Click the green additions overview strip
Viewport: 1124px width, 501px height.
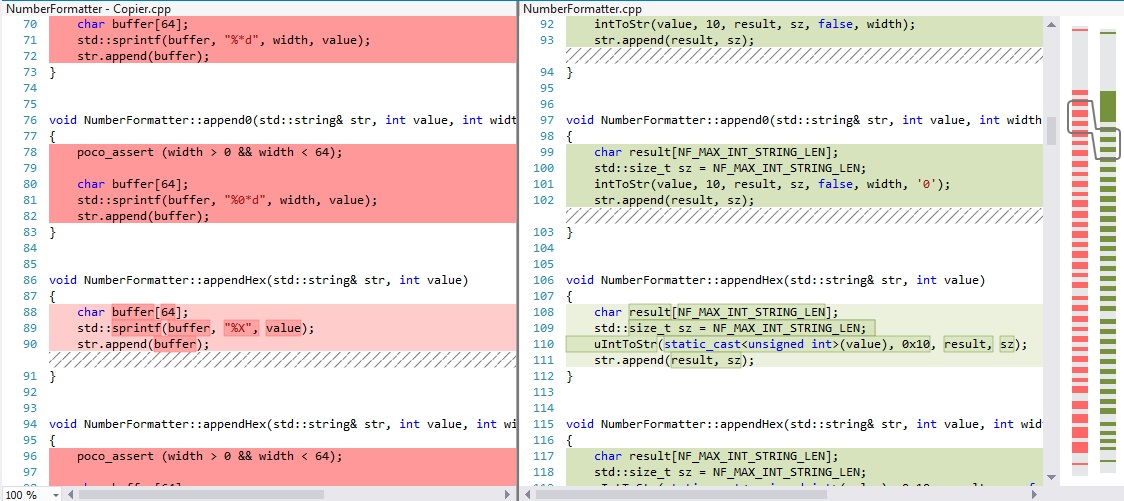coord(1108,300)
